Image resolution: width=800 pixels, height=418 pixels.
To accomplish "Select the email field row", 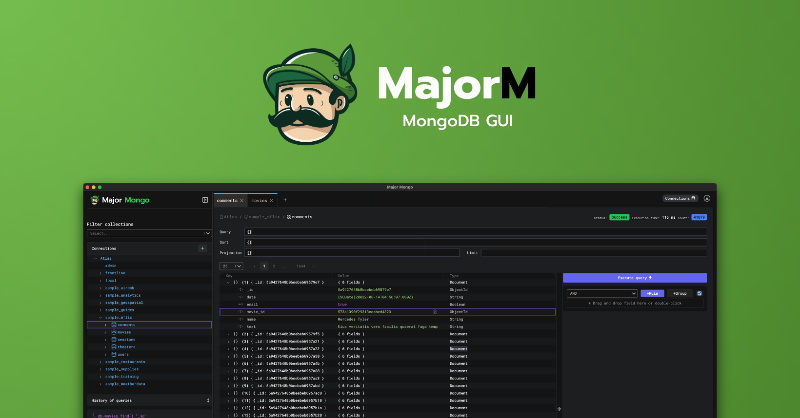I will 388,304.
